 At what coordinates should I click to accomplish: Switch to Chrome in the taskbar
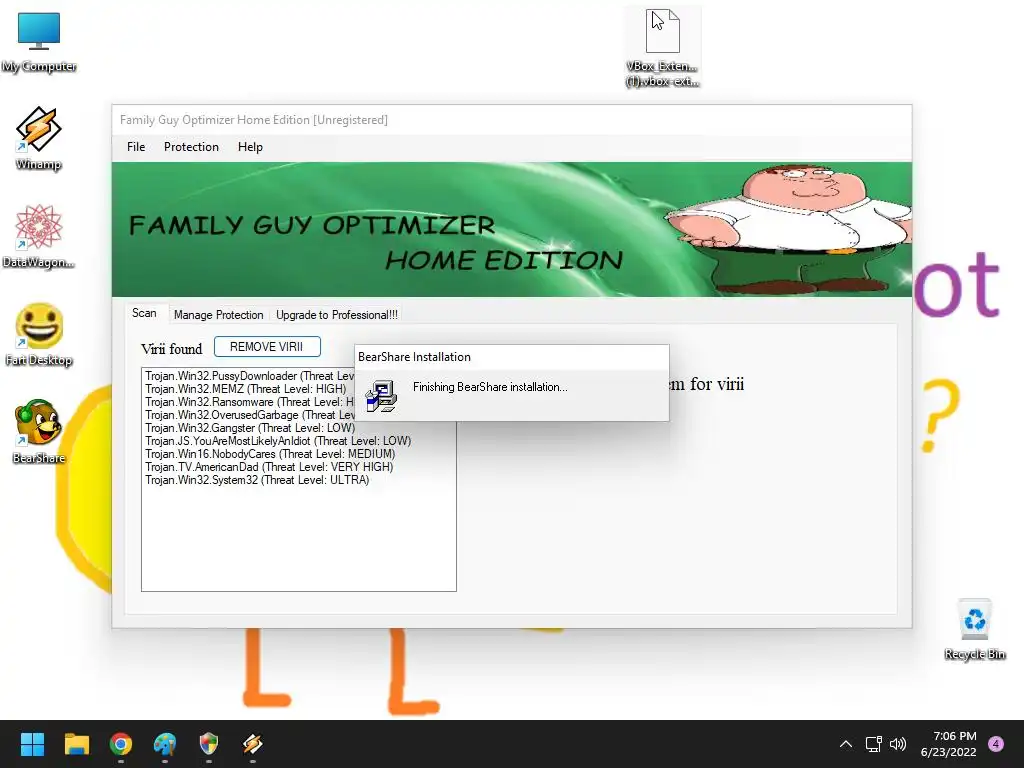pos(121,744)
